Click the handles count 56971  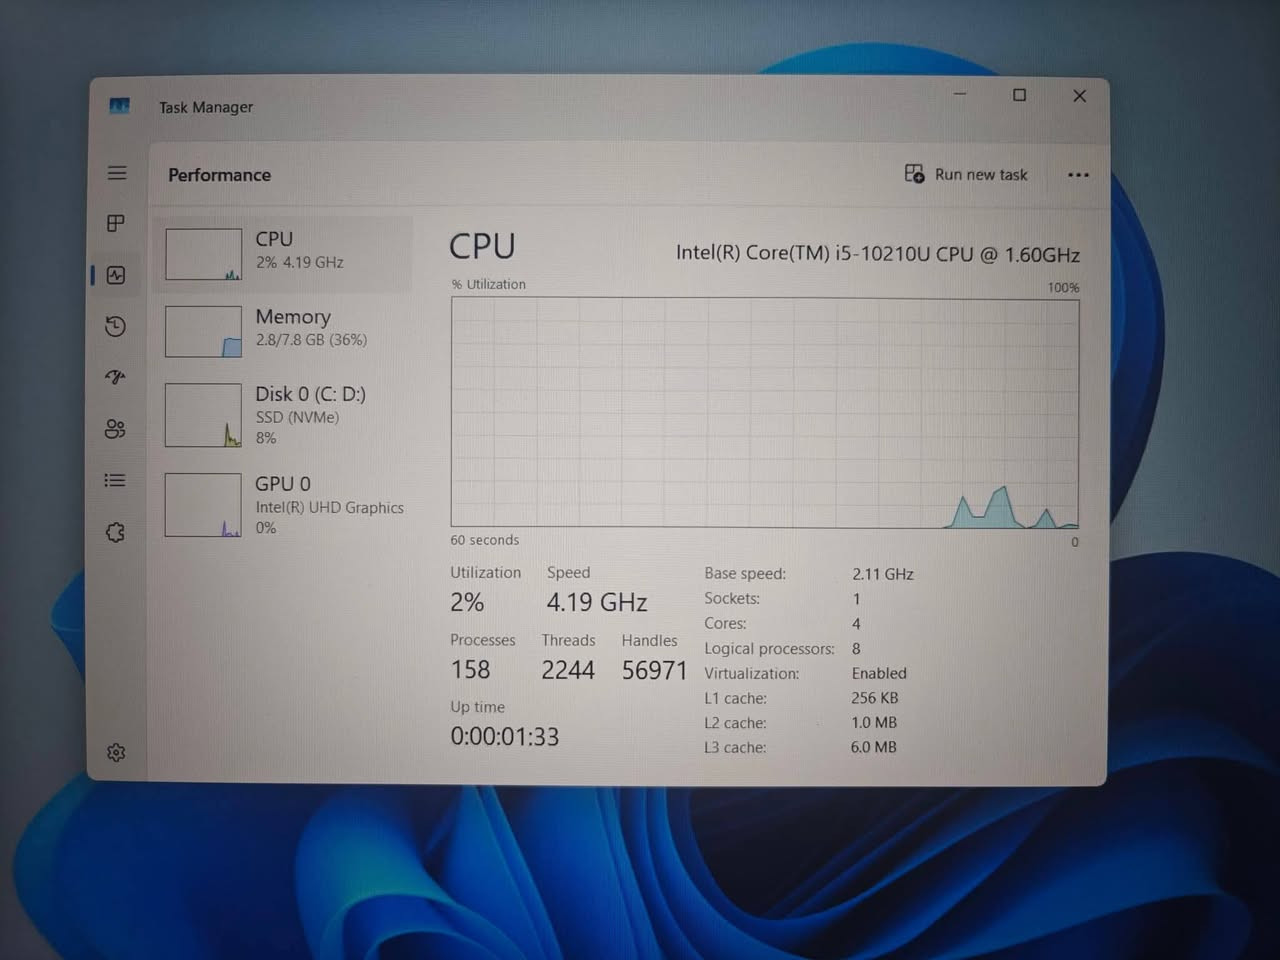click(x=654, y=670)
